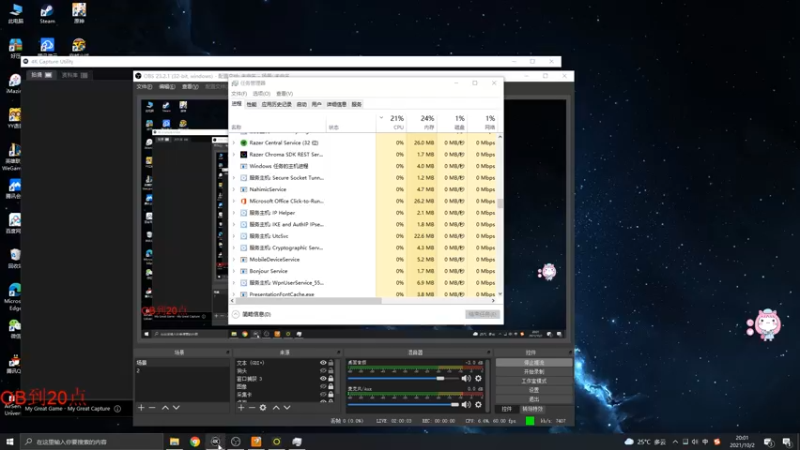The image size is (800, 450).
Task: Mute the 桌面音频 desktop audio speaker icon
Action: tap(466, 379)
